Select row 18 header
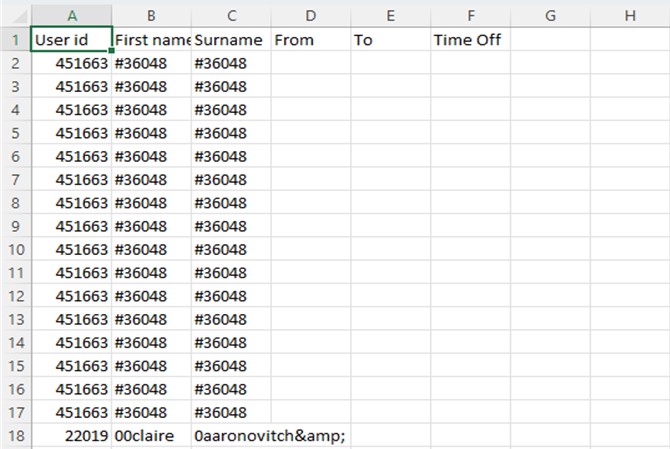 coord(16,436)
